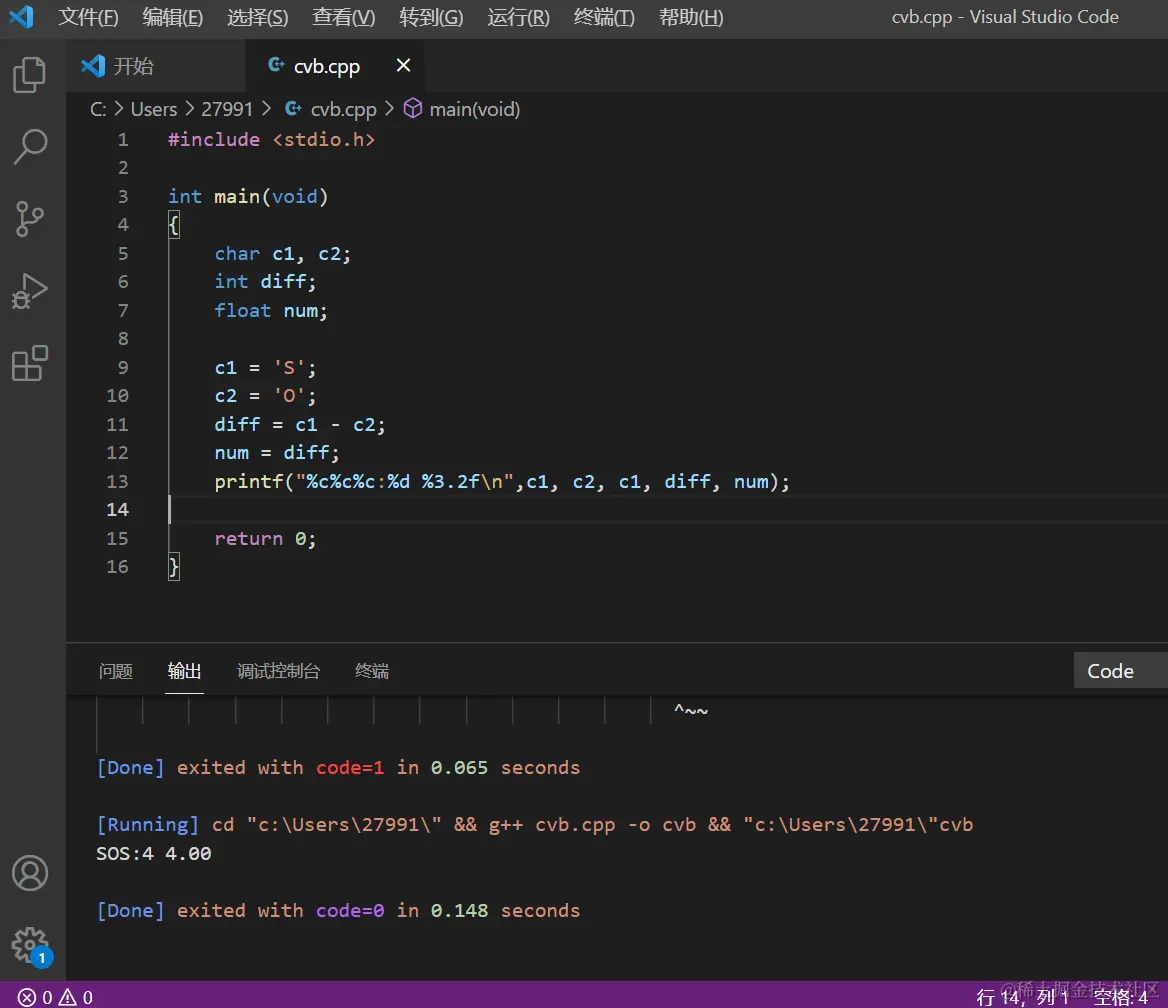This screenshot has height=1008, width=1168.
Task: Open the Source Control view icon
Action: (29, 218)
